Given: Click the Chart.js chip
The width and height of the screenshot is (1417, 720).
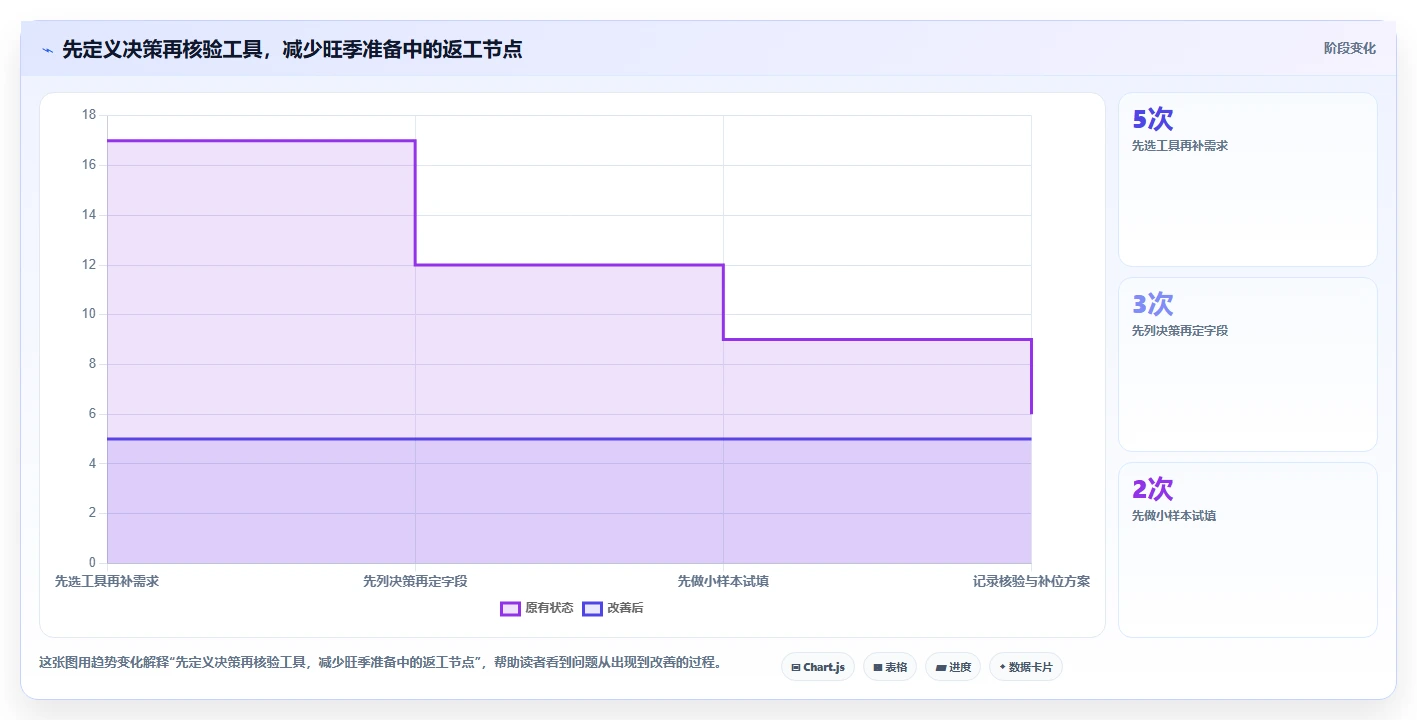Looking at the screenshot, I should 817,667.
